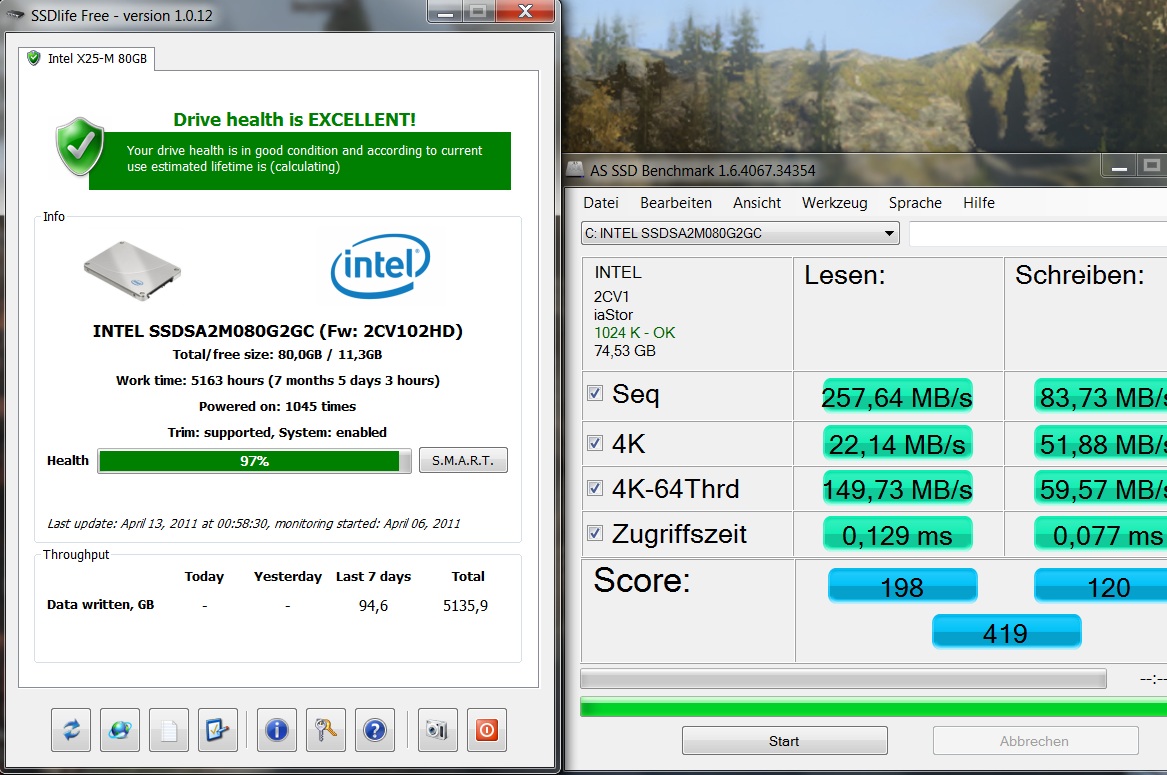Click the 97% health progress bar
Screen dimensions: 1167x775
[x=254, y=461]
